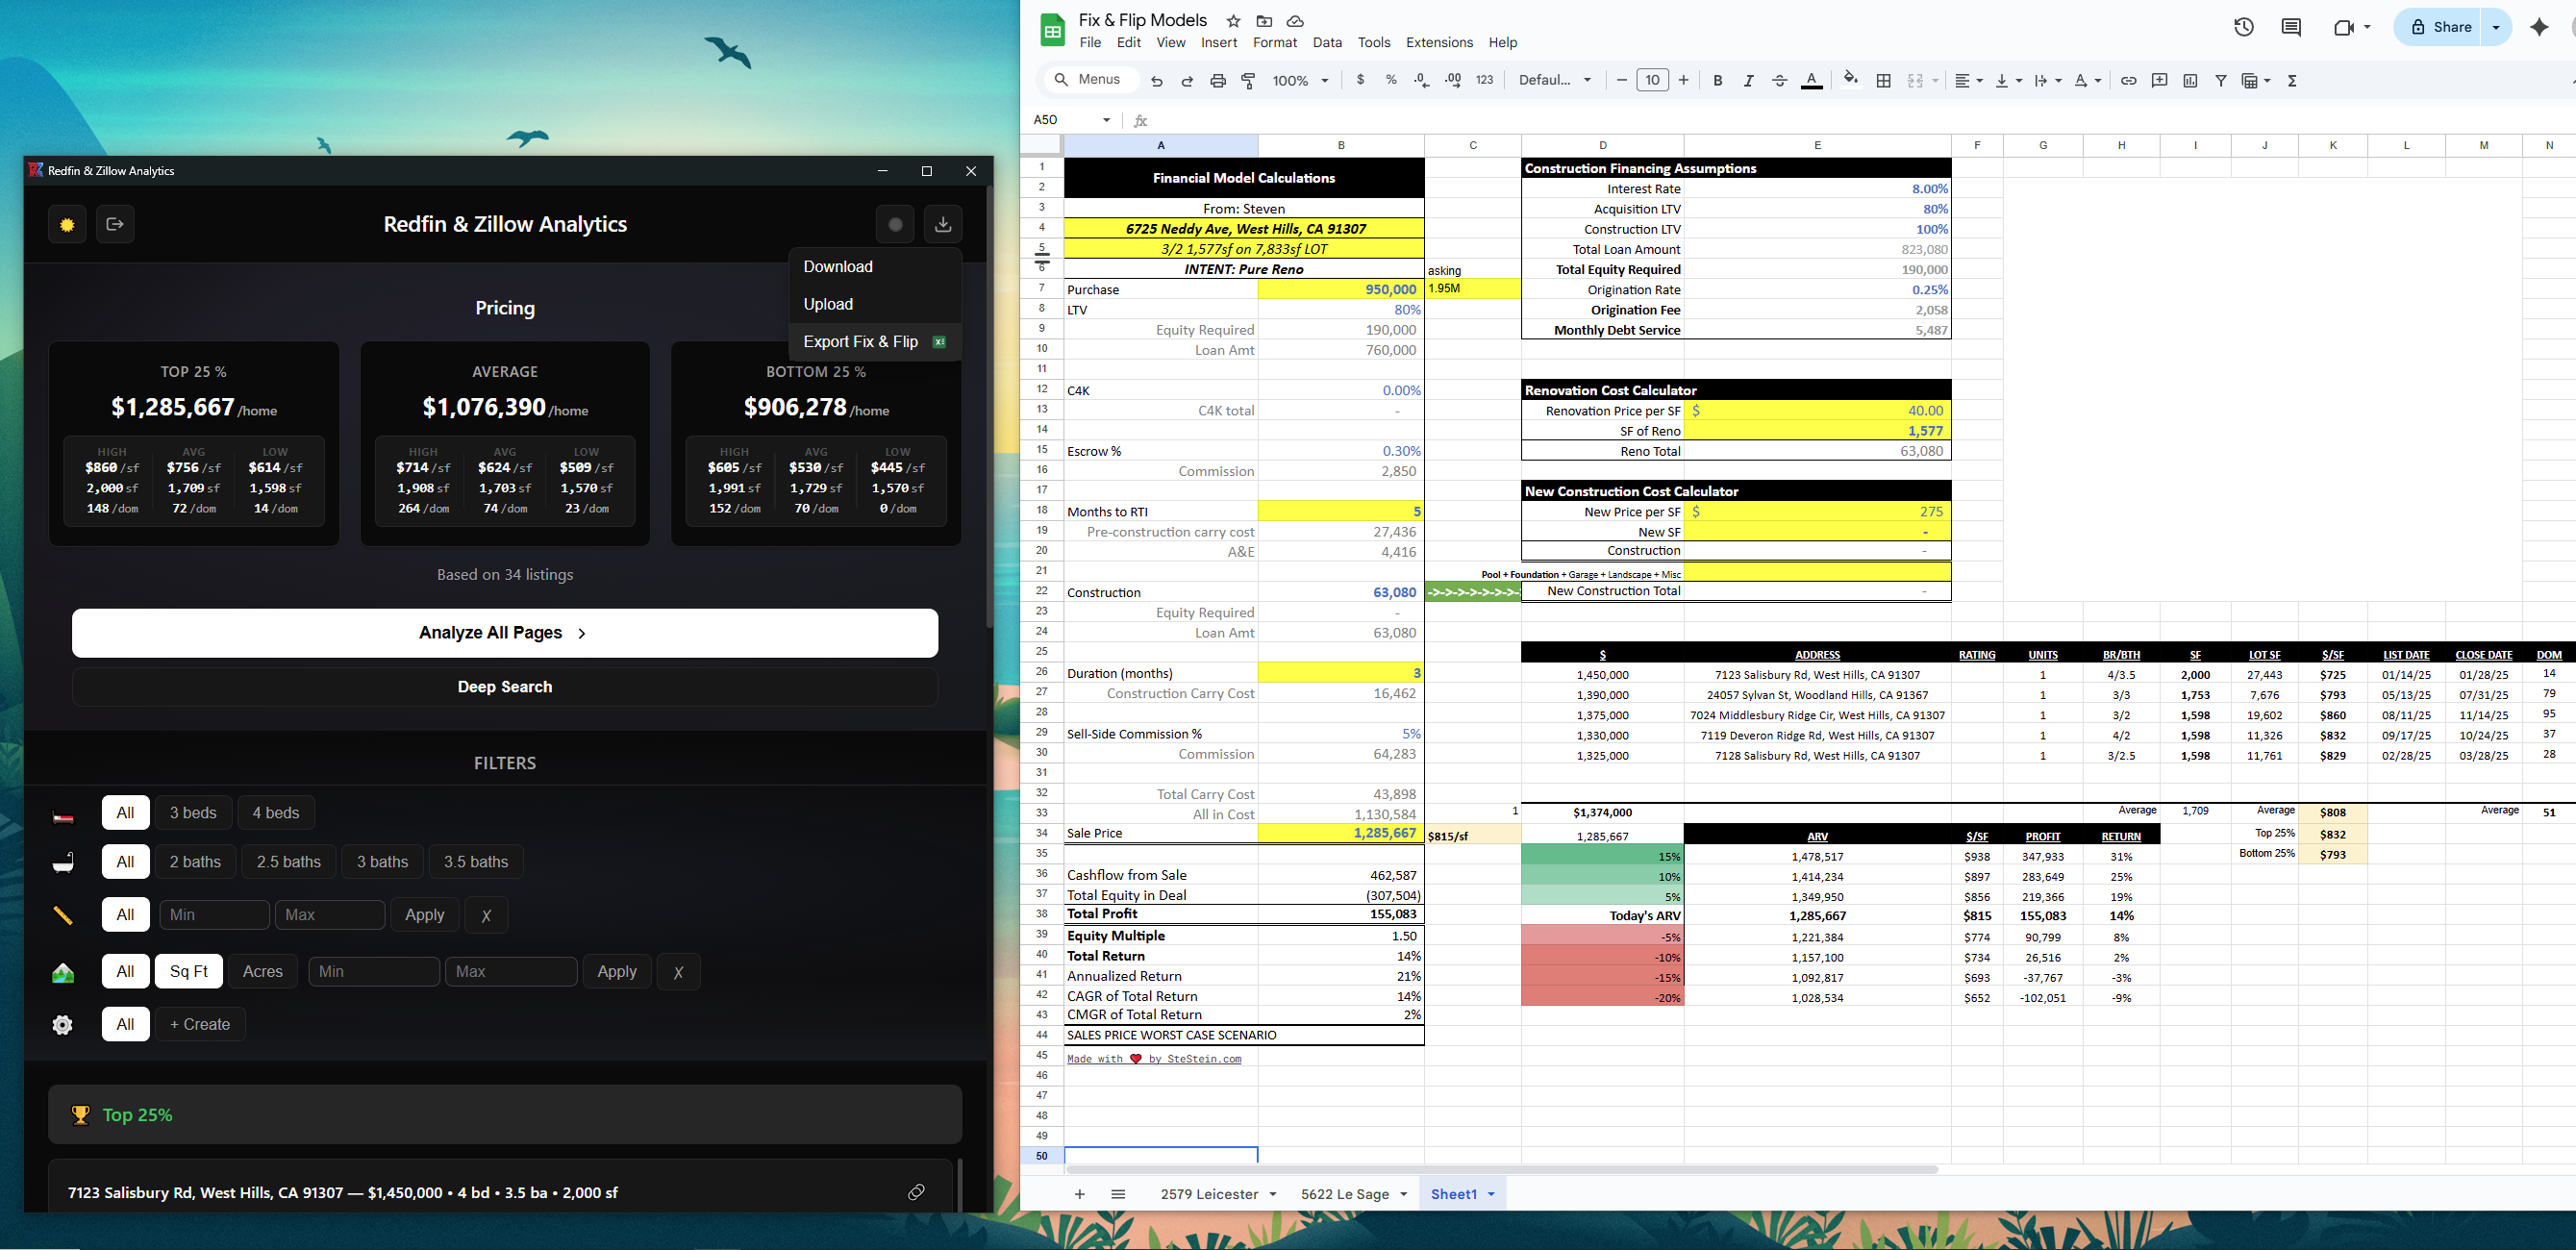Open the zoom level dropdown

click(x=1300, y=80)
